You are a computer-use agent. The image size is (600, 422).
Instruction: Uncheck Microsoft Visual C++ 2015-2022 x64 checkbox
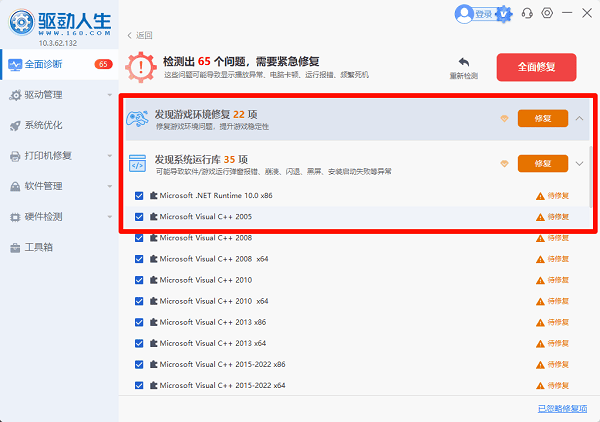tap(139, 385)
